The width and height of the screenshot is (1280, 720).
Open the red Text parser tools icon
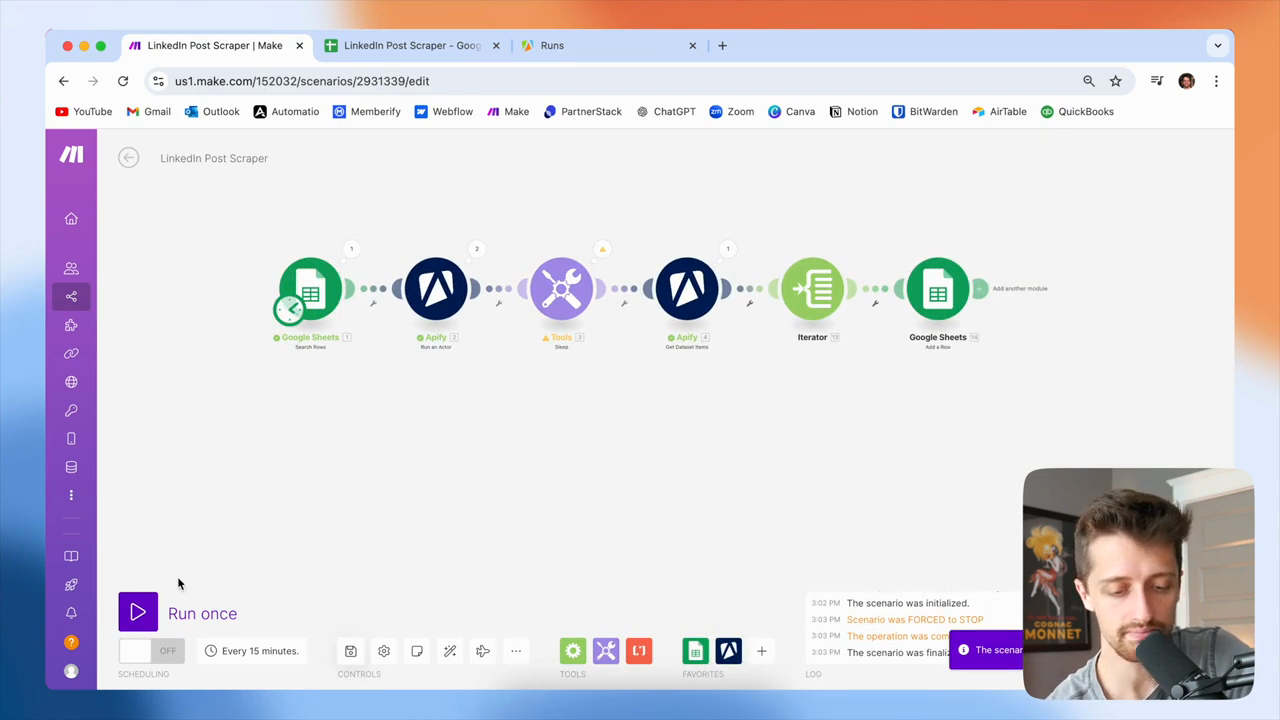639,651
